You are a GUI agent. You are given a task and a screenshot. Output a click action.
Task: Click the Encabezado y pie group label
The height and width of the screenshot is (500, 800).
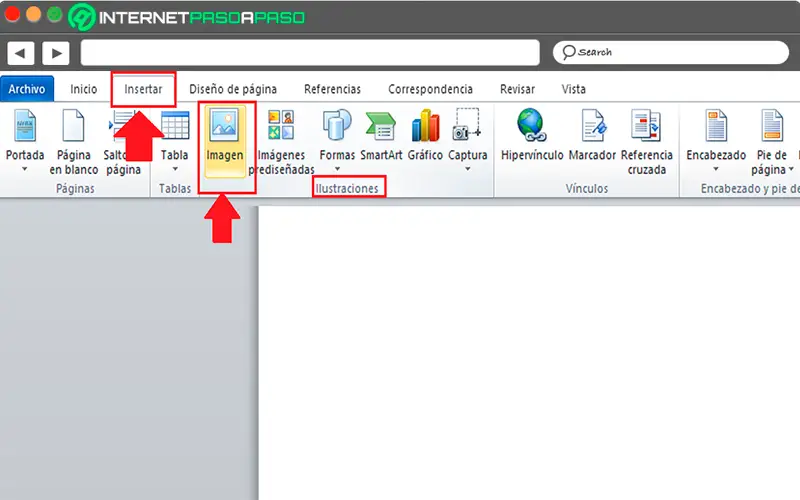tap(750, 188)
